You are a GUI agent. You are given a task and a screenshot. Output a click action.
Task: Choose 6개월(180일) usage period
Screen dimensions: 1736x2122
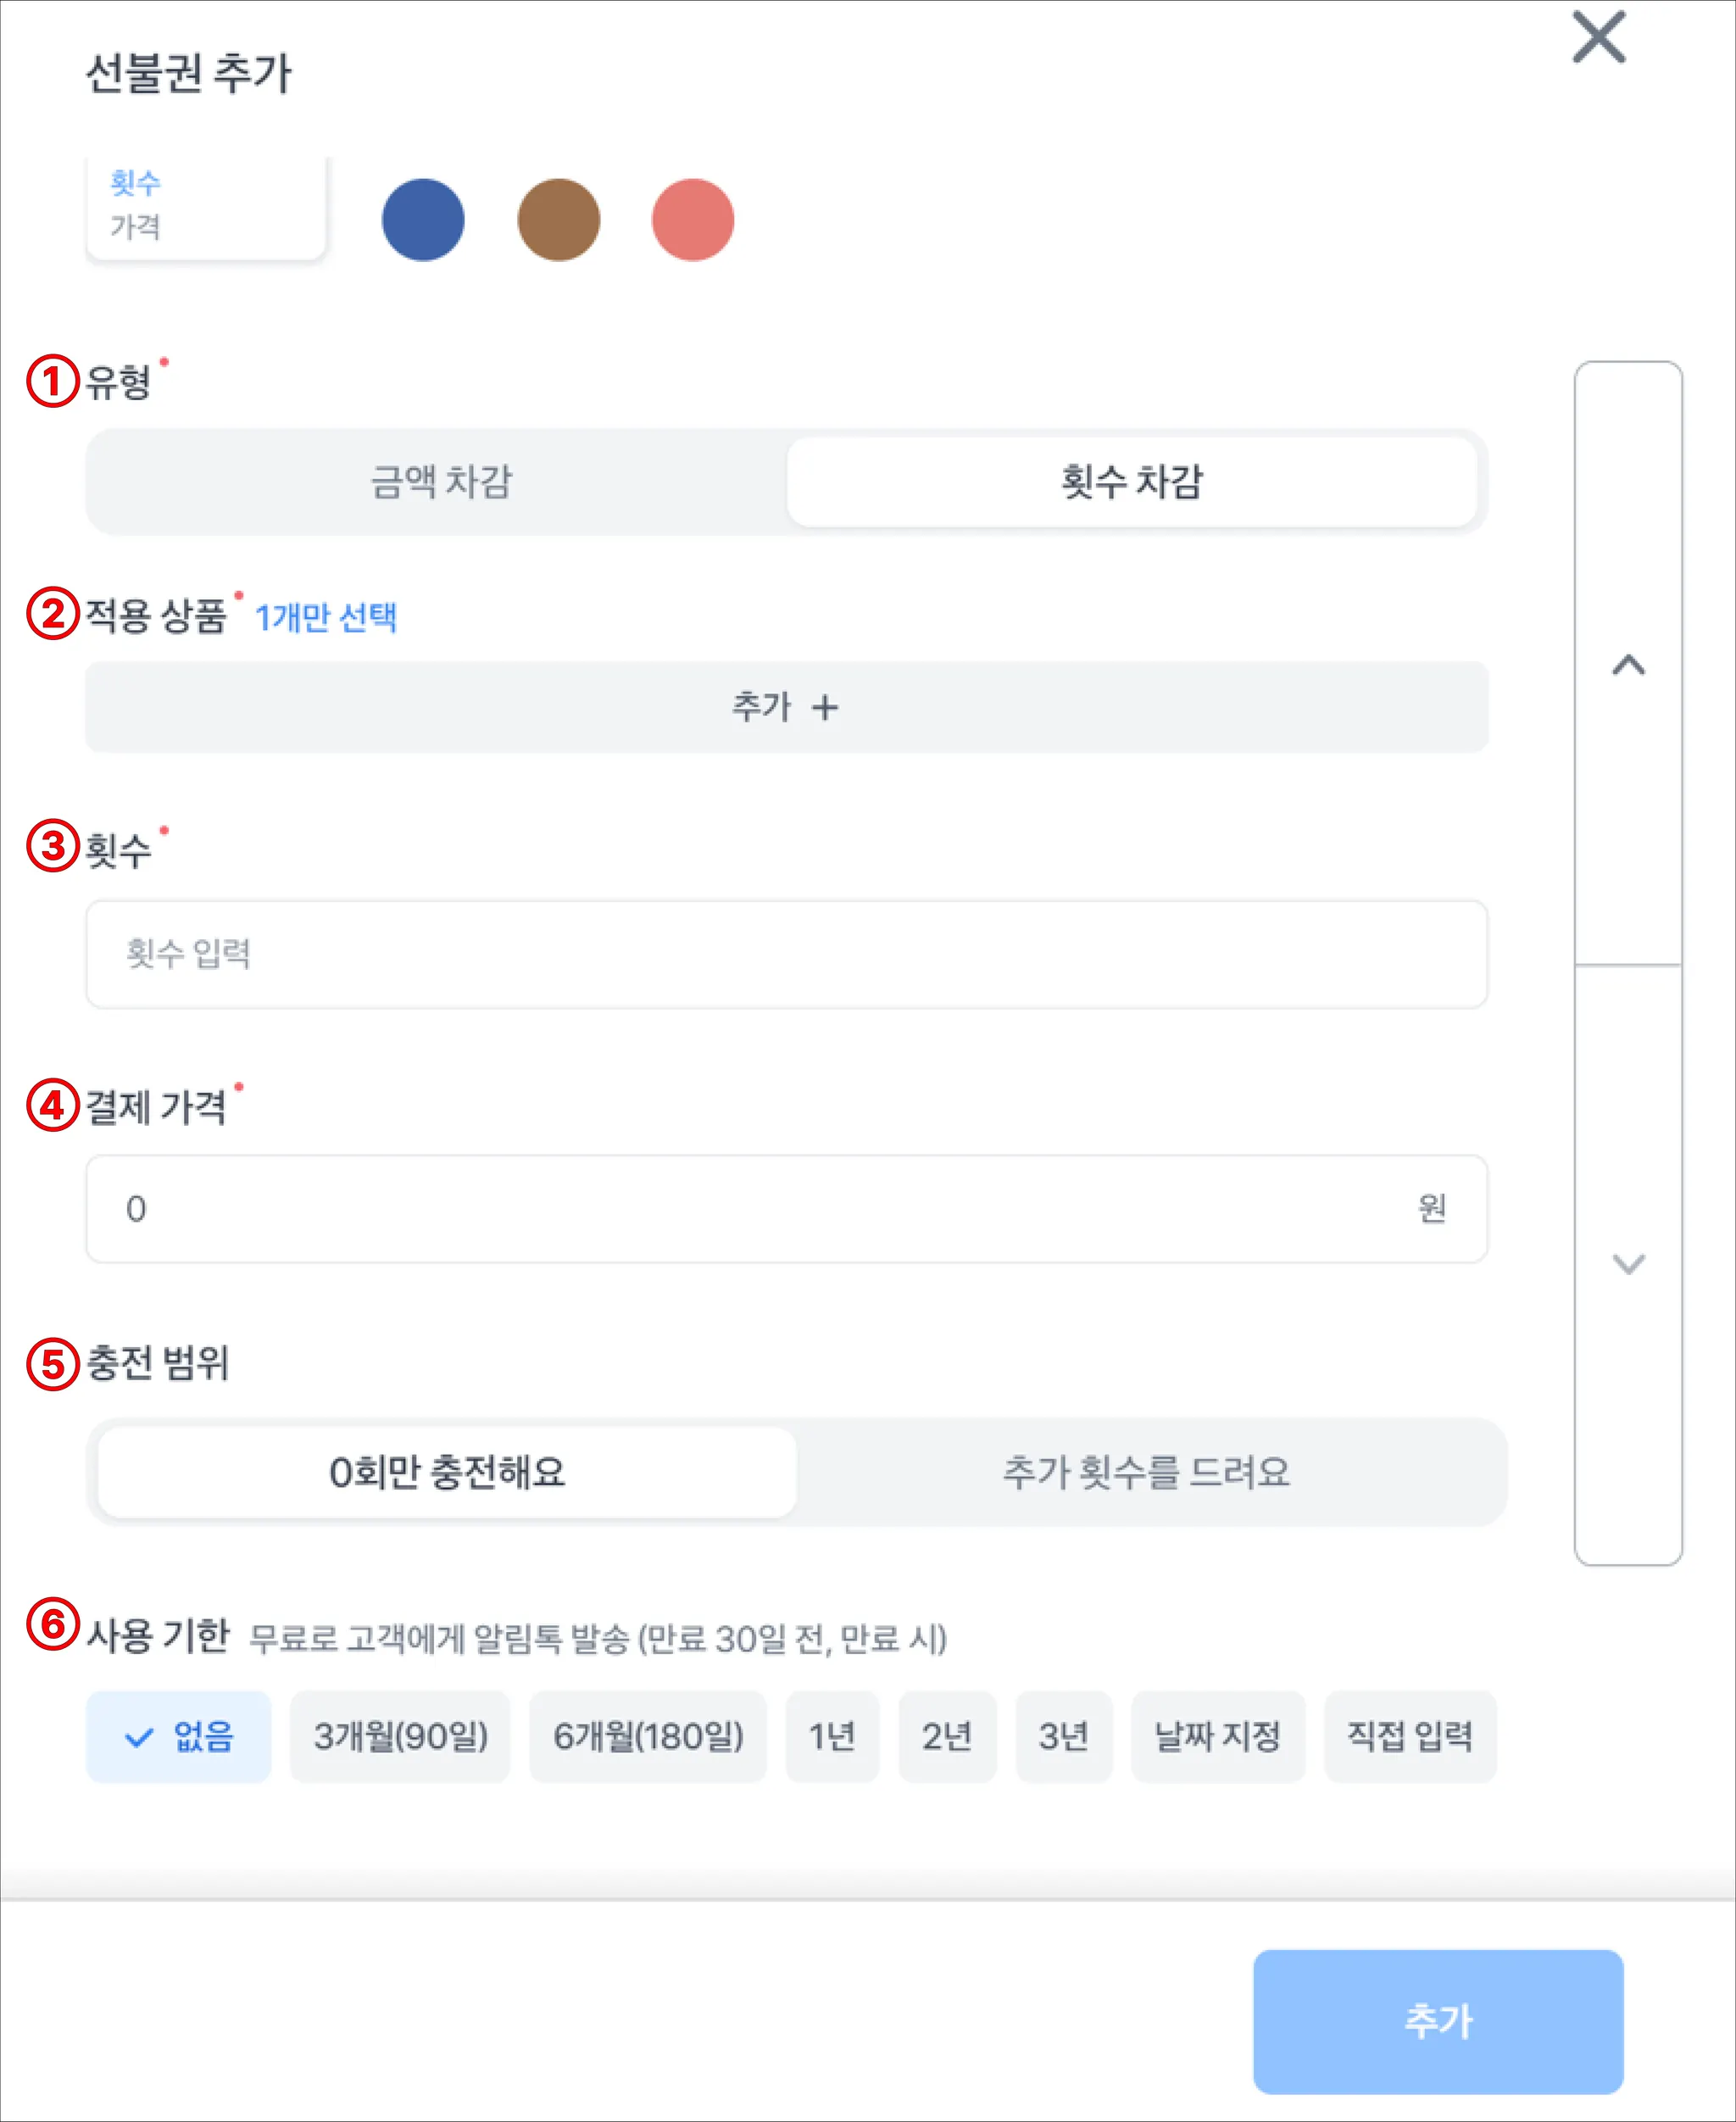click(648, 1736)
